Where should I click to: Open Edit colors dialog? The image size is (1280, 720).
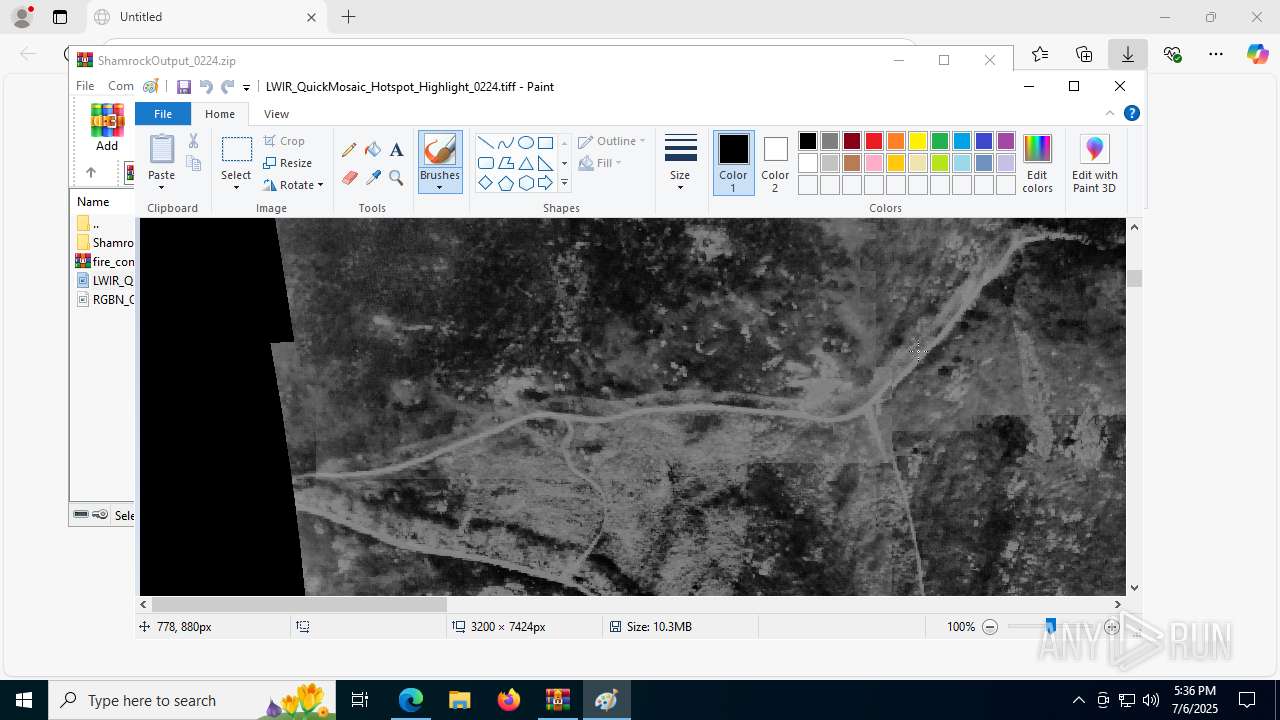point(1037,163)
